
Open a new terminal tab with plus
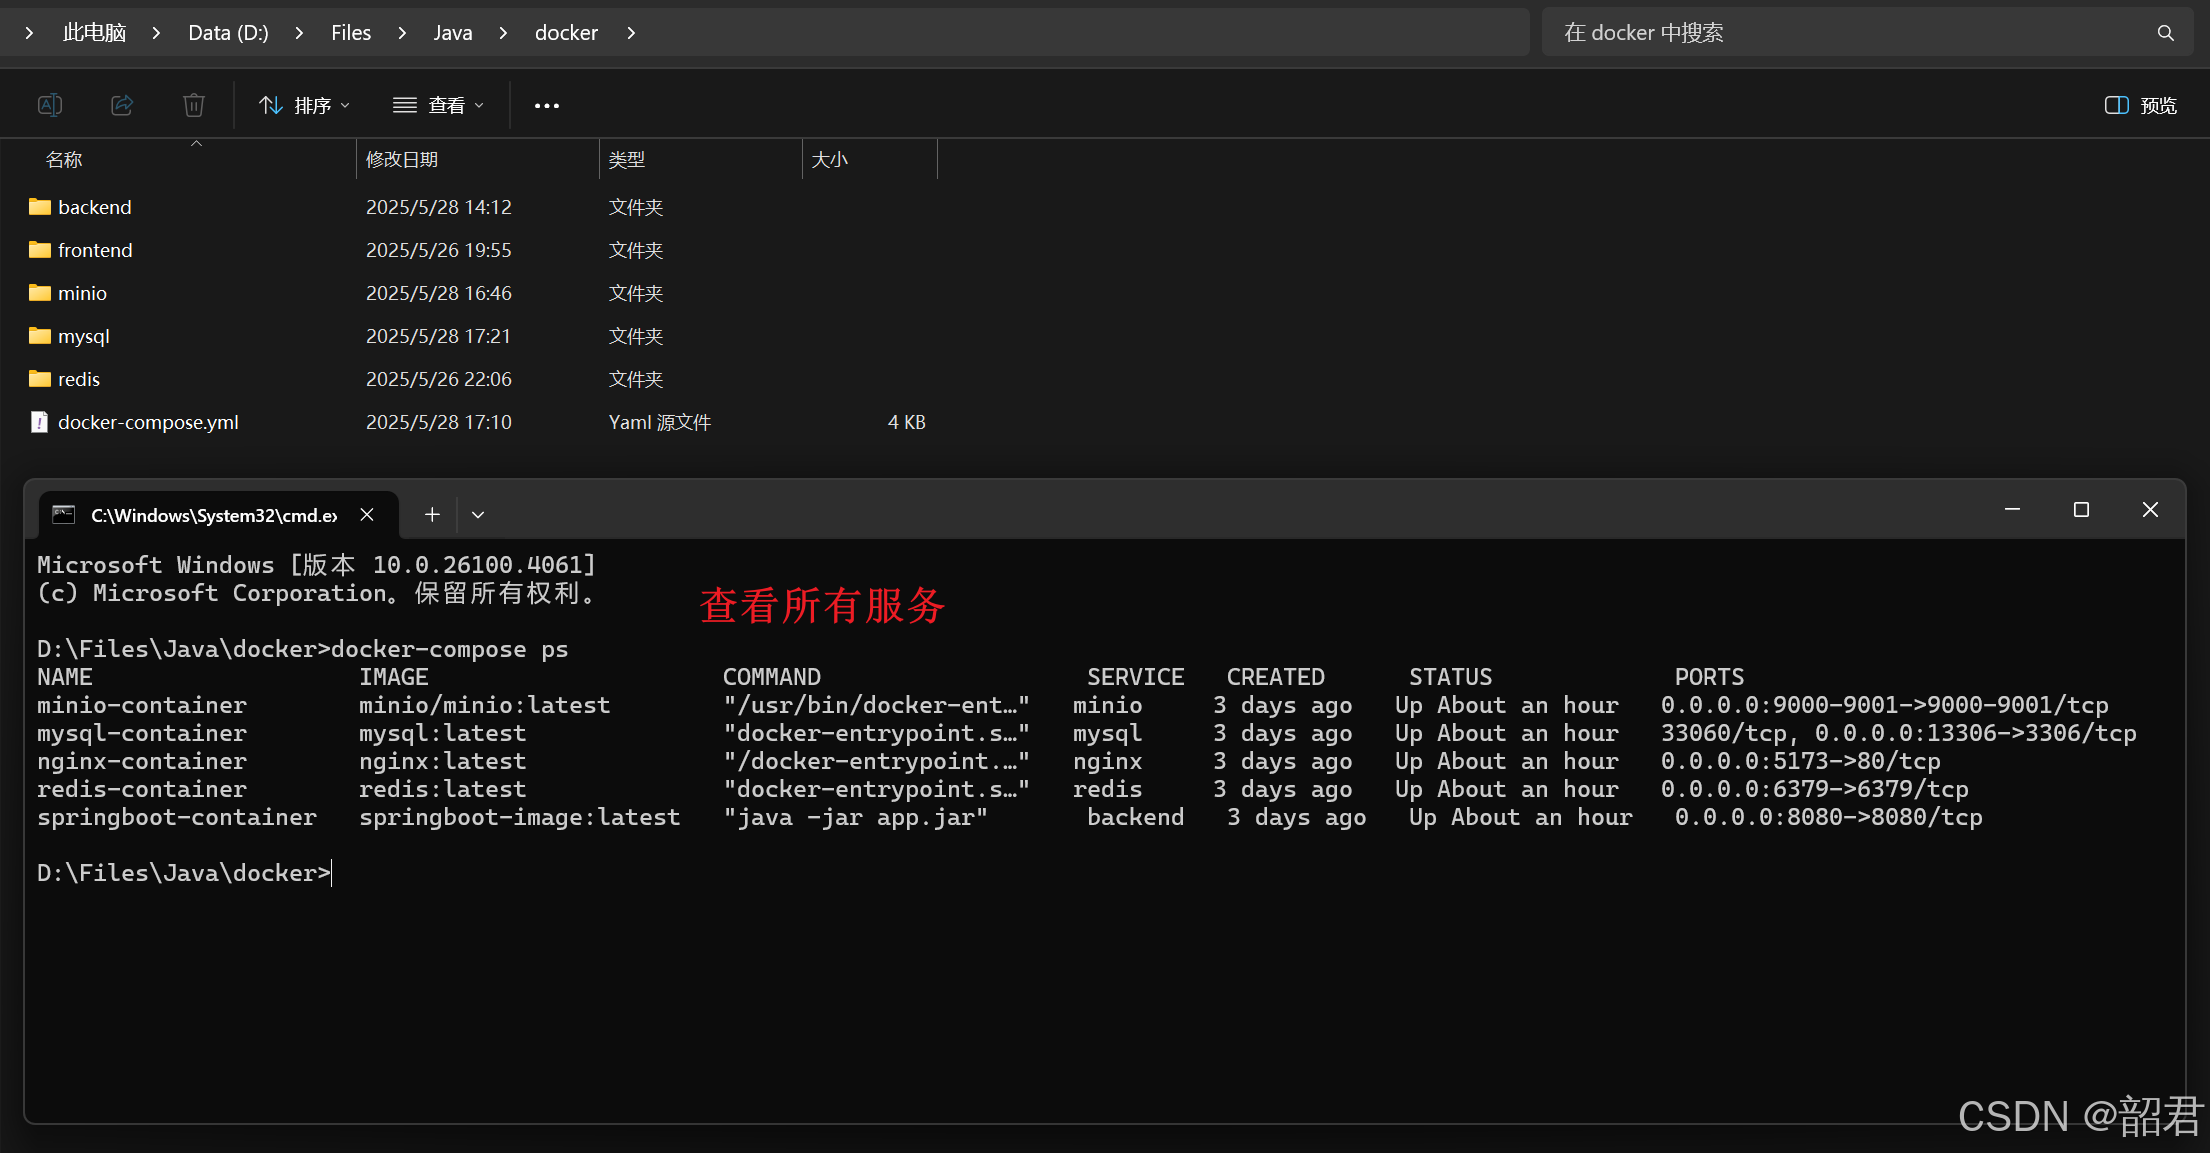432,514
